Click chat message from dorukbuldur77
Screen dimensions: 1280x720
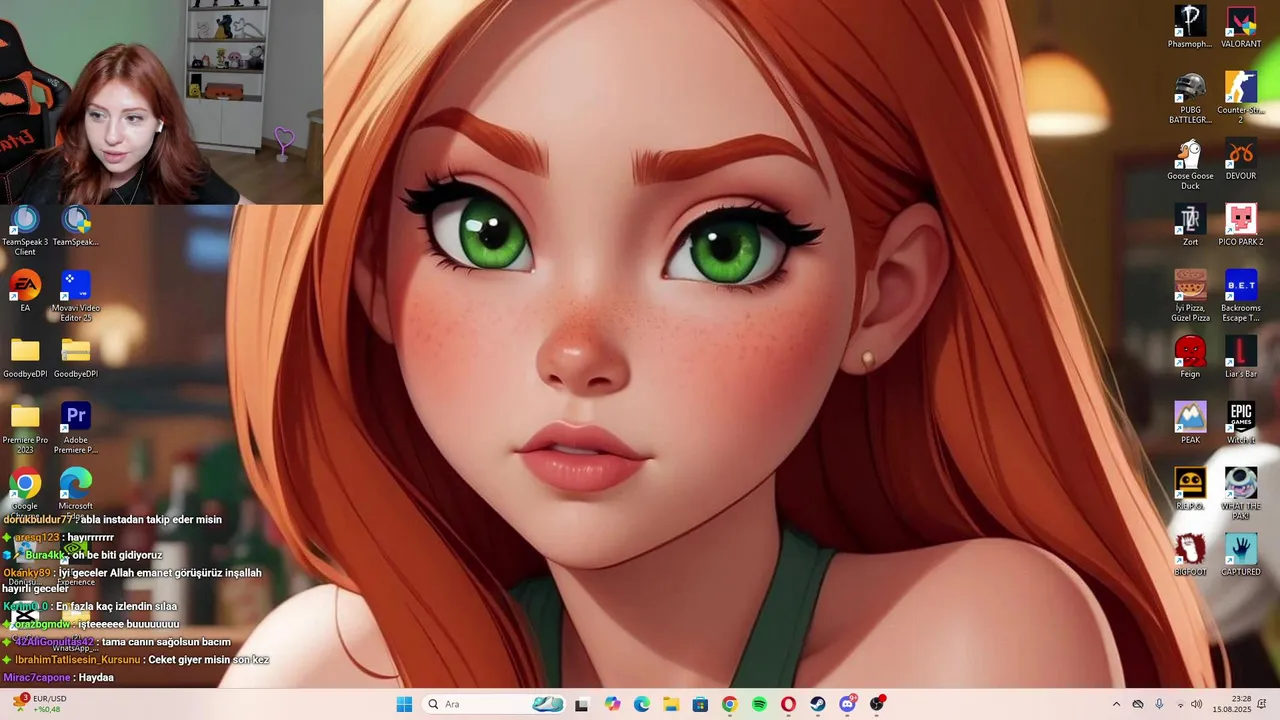pos(112,519)
